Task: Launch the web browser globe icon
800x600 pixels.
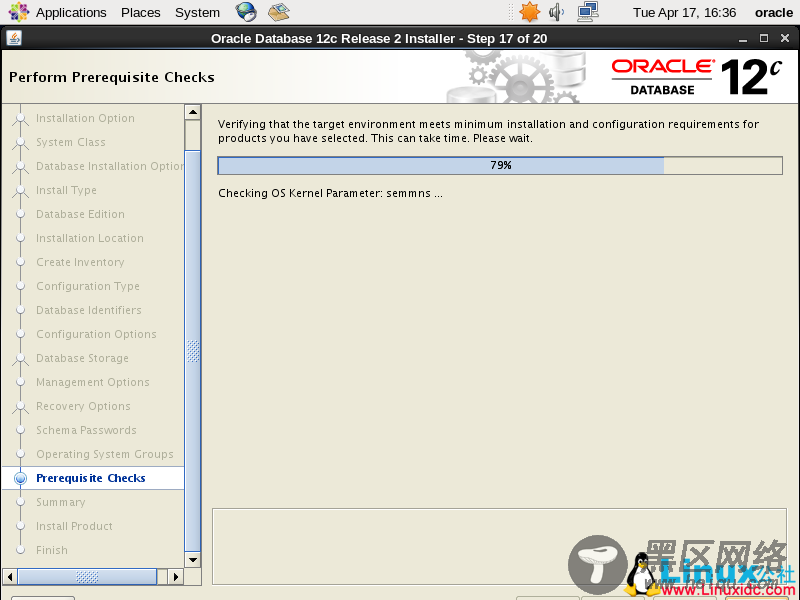Action: [246, 12]
